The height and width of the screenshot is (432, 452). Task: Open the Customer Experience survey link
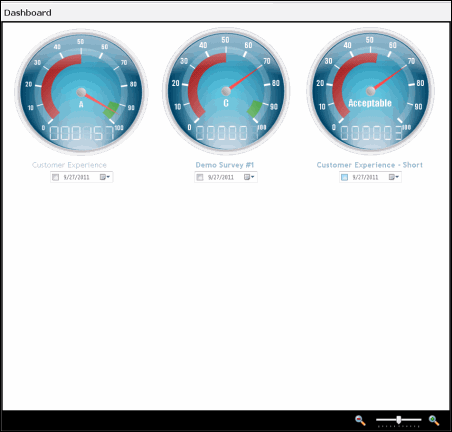(x=69, y=165)
